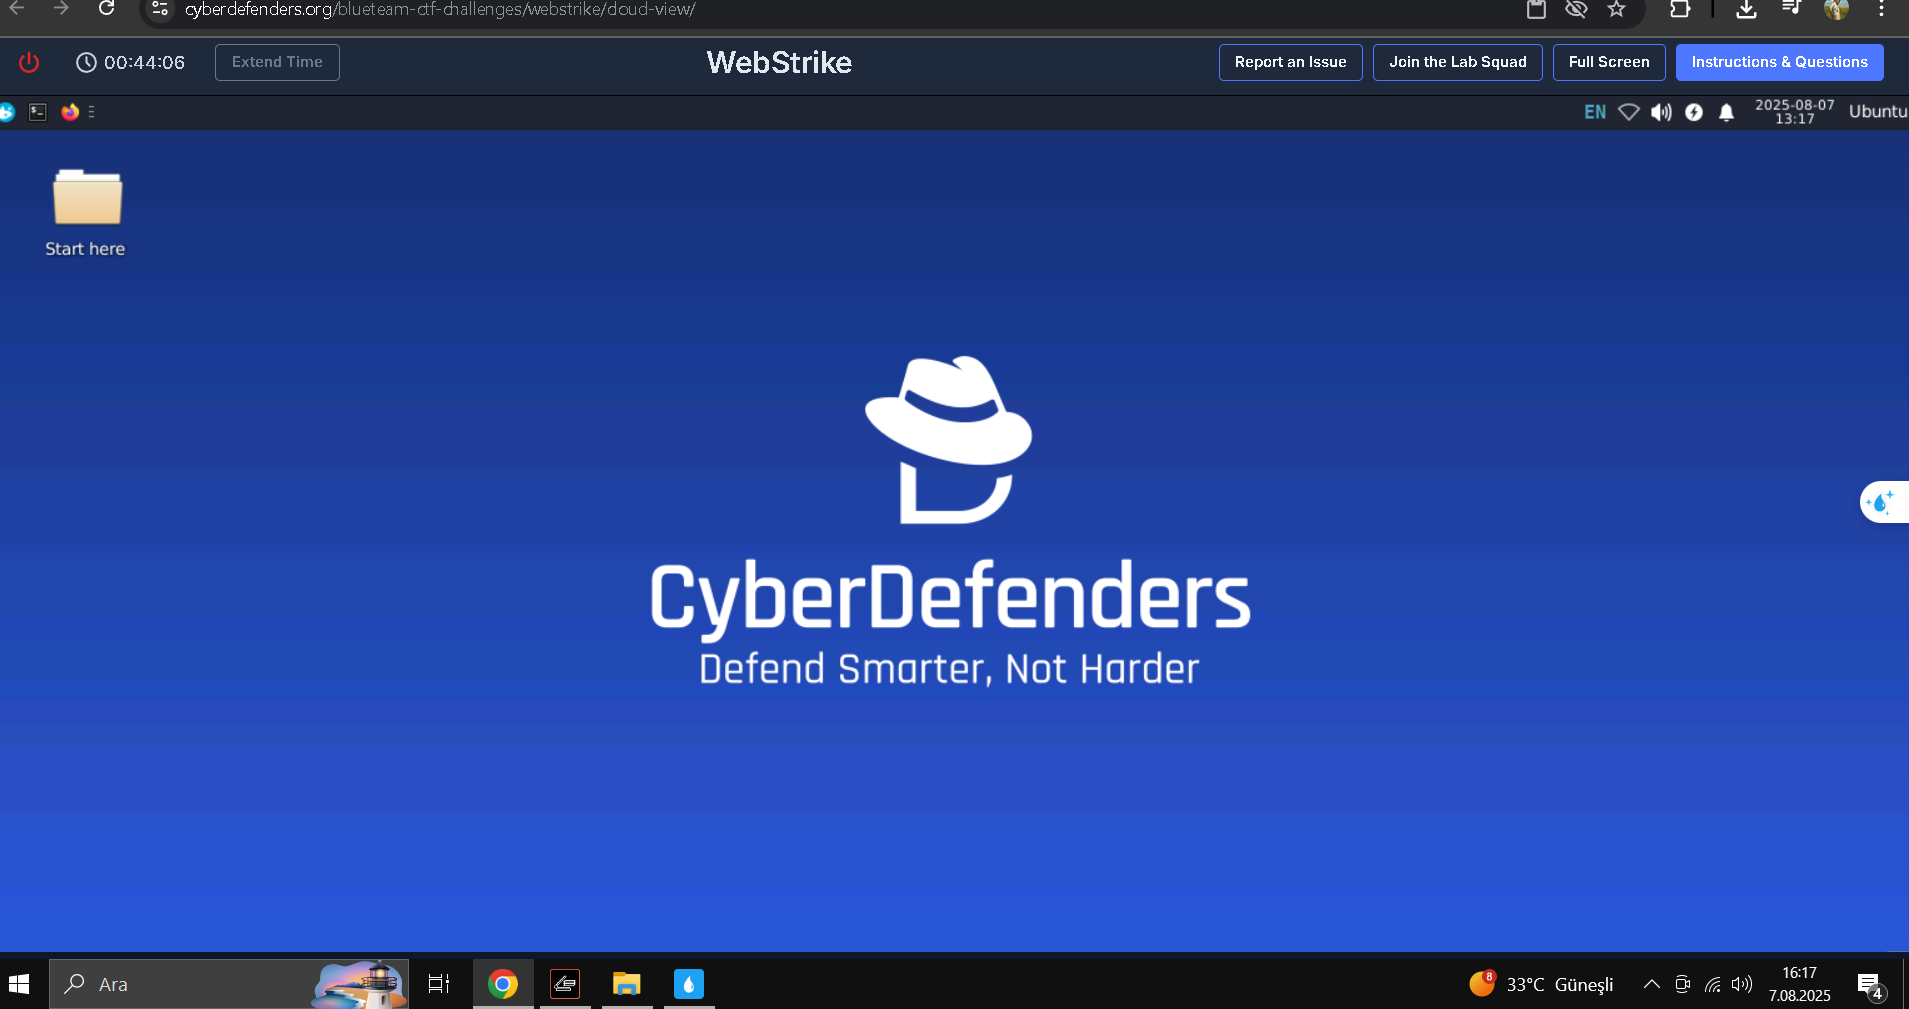Screen dimensions: 1909x1009
Task: Click the Windows volume tray icon
Action: tap(1742, 984)
